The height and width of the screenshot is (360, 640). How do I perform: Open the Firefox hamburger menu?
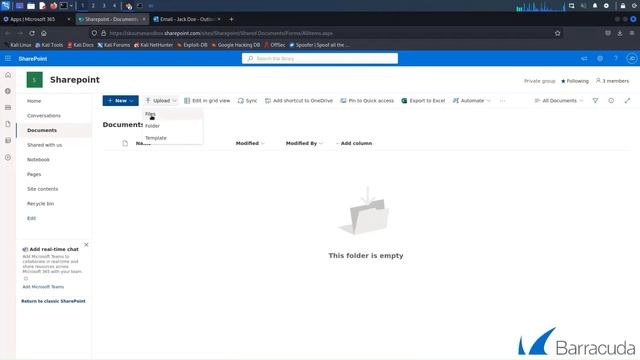pos(631,33)
